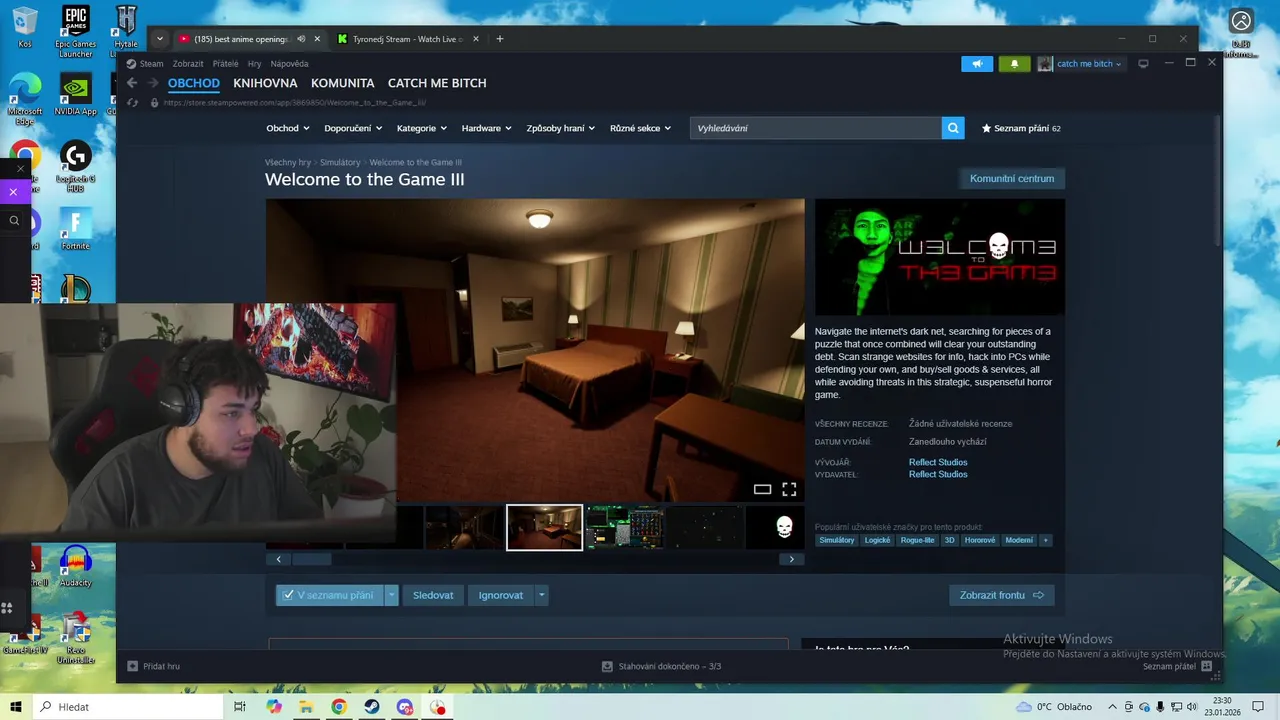The height and width of the screenshot is (720, 1280).
Task: Expand the Ignorovat dropdown arrow
Action: click(x=542, y=595)
